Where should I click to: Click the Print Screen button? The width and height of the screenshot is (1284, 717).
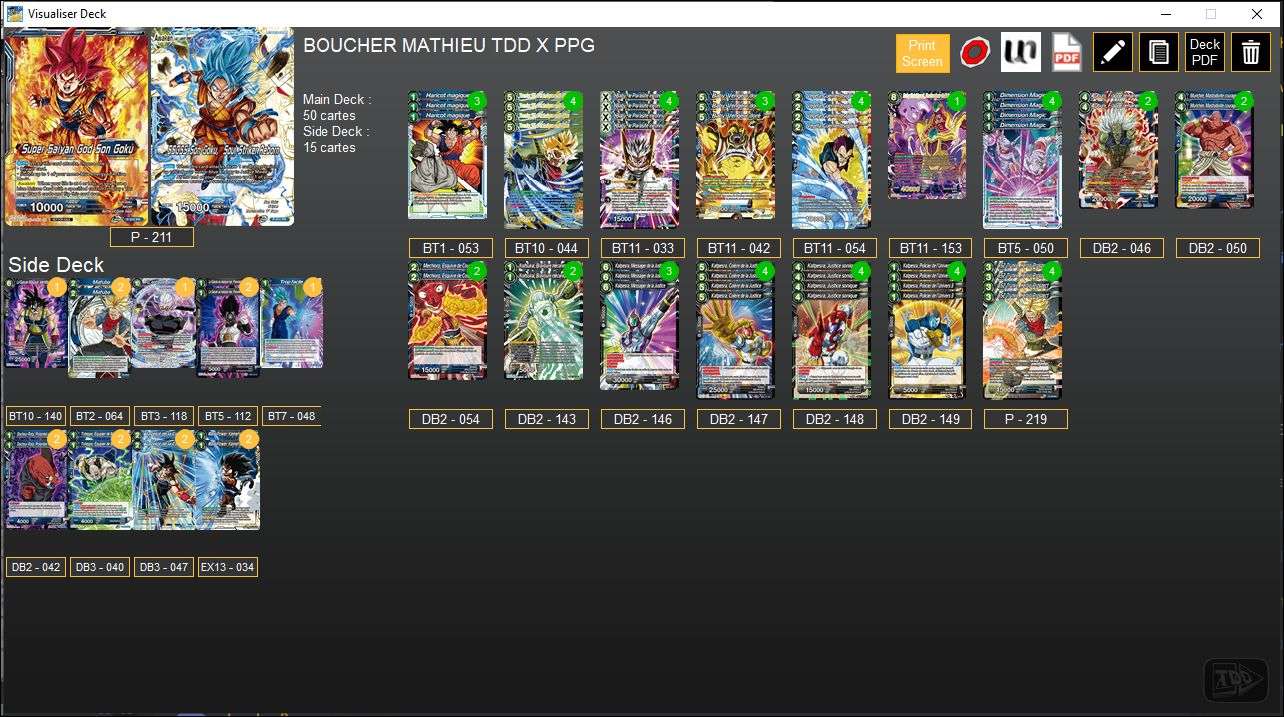pyautogui.click(x=922, y=52)
